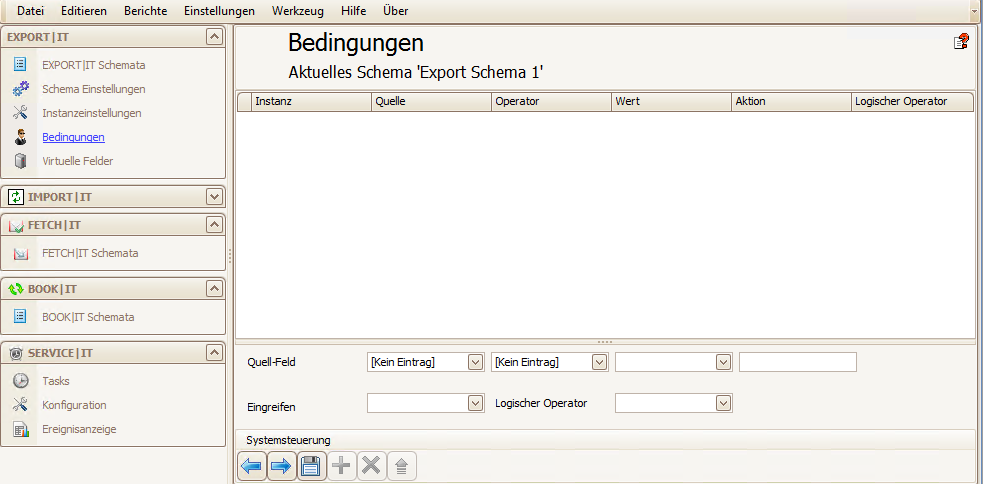
Task: Open Konfiguration link
Action: point(75,405)
